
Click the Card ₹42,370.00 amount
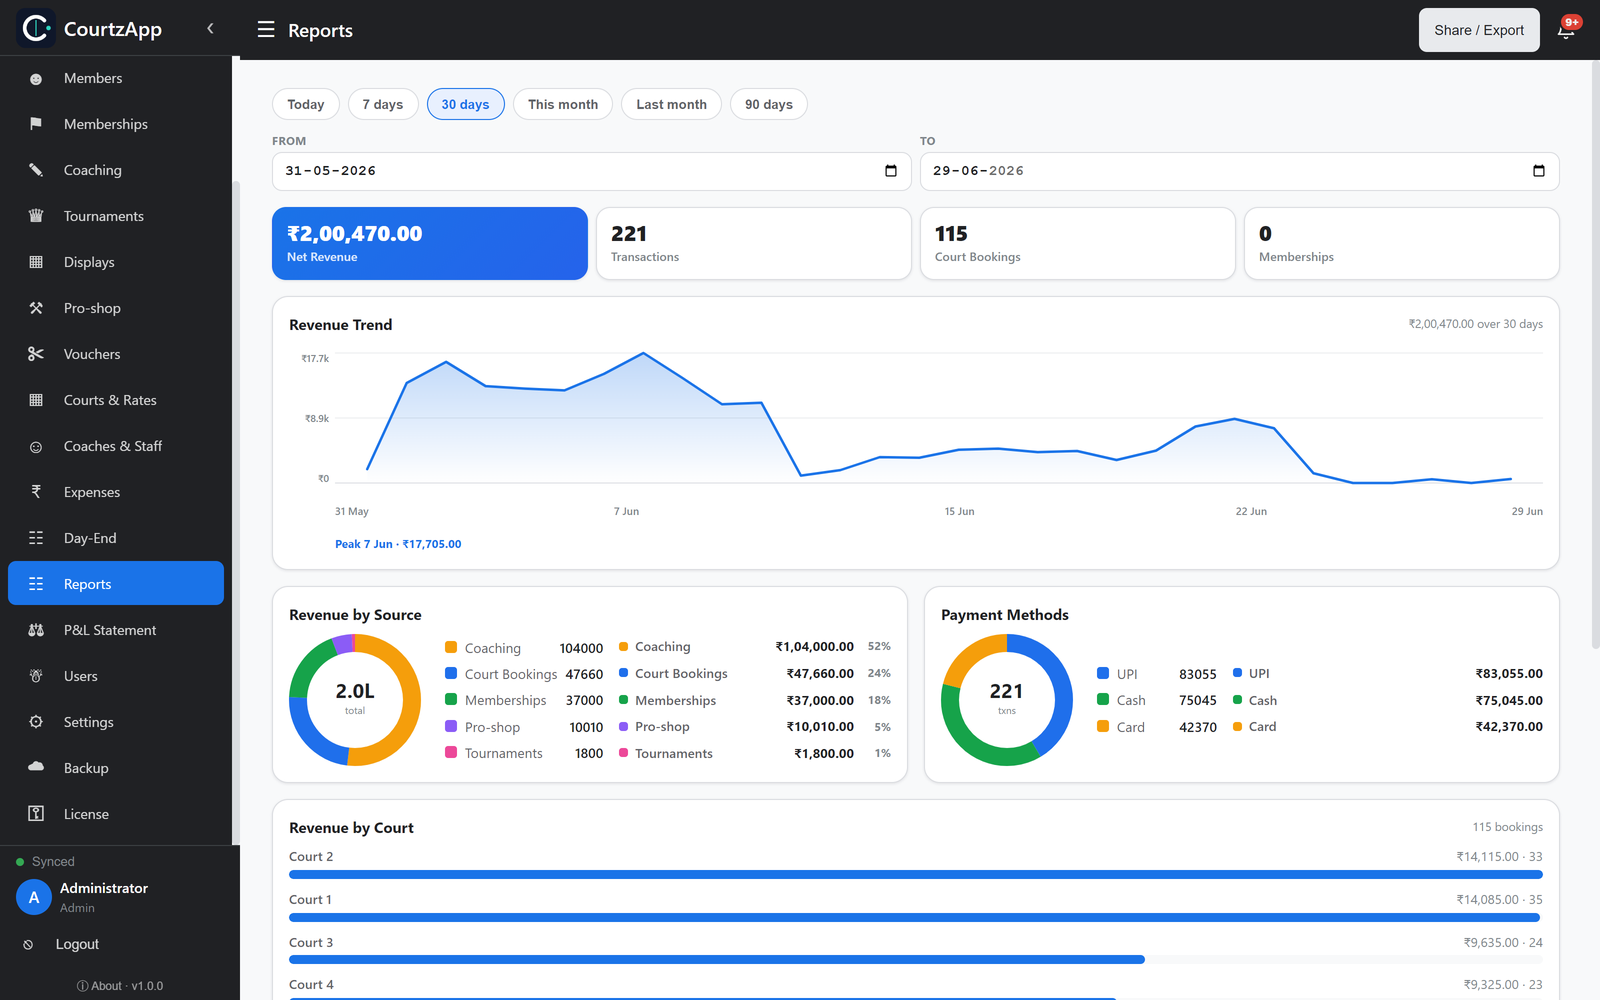[x=1509, y=726]
